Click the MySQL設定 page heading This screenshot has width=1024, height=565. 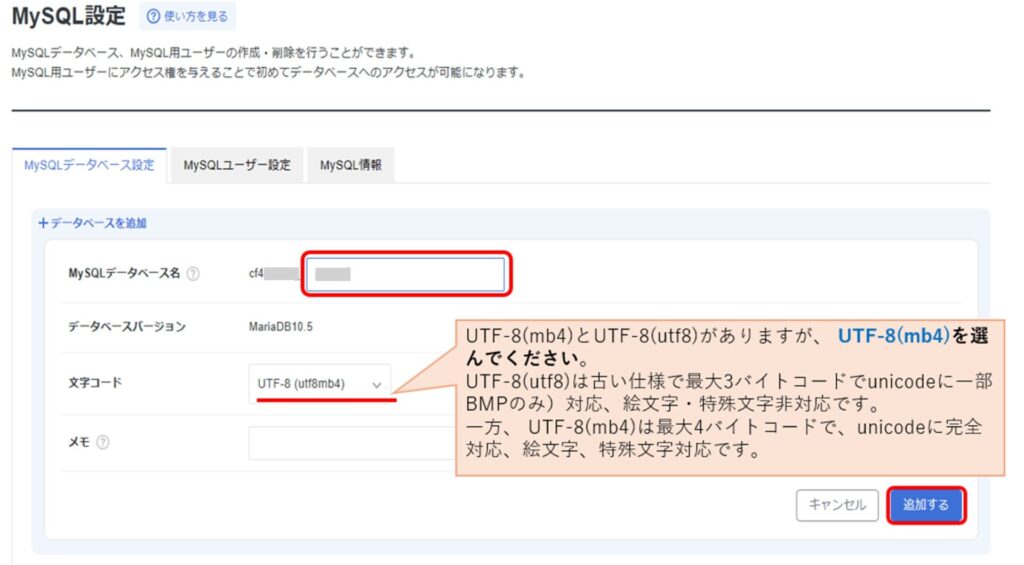[69, 16]
